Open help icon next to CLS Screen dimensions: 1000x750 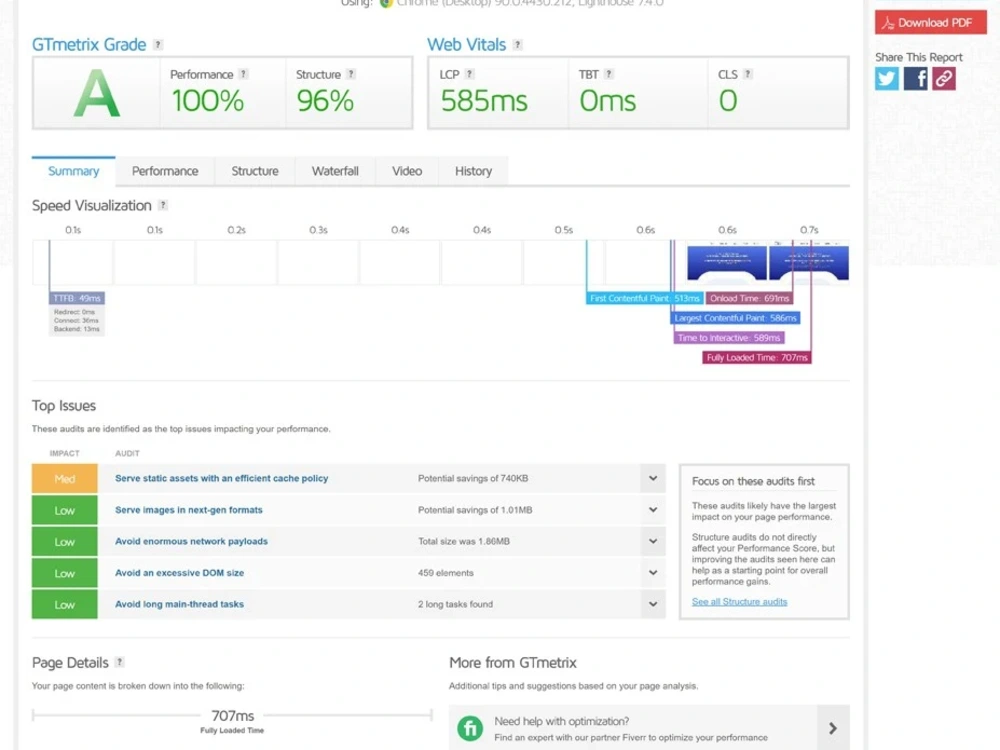747,74
